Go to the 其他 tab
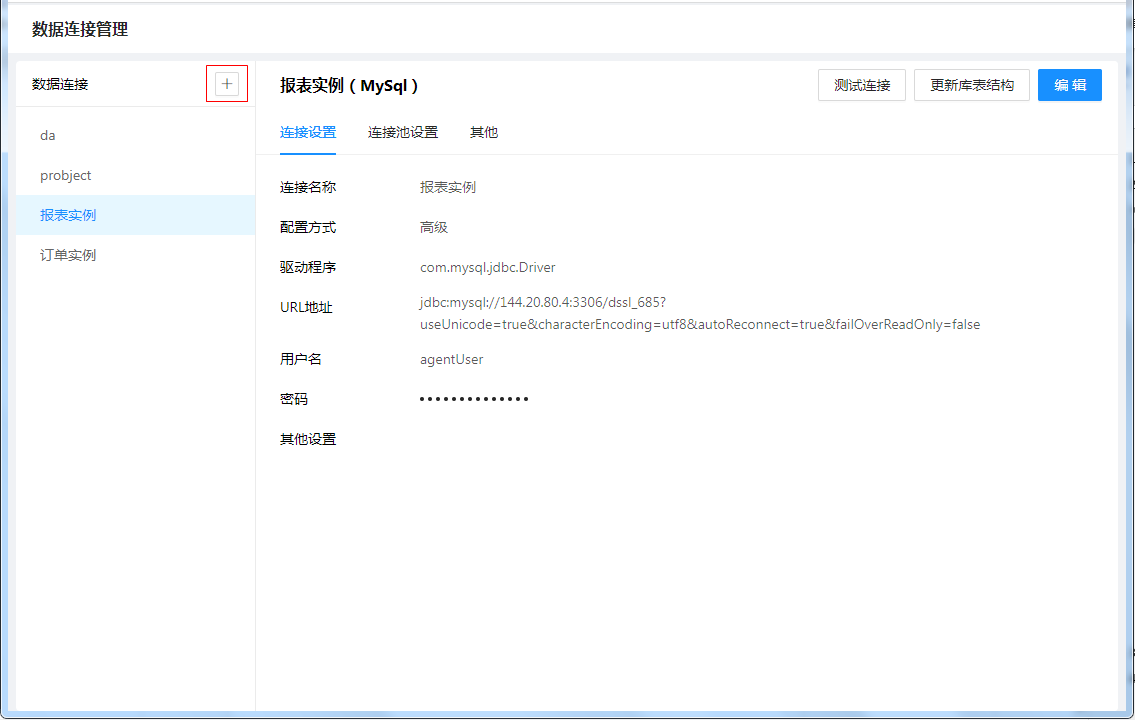Image resolution: width=1135 pixels, height=720 pixels. click(x=484, y=132)
